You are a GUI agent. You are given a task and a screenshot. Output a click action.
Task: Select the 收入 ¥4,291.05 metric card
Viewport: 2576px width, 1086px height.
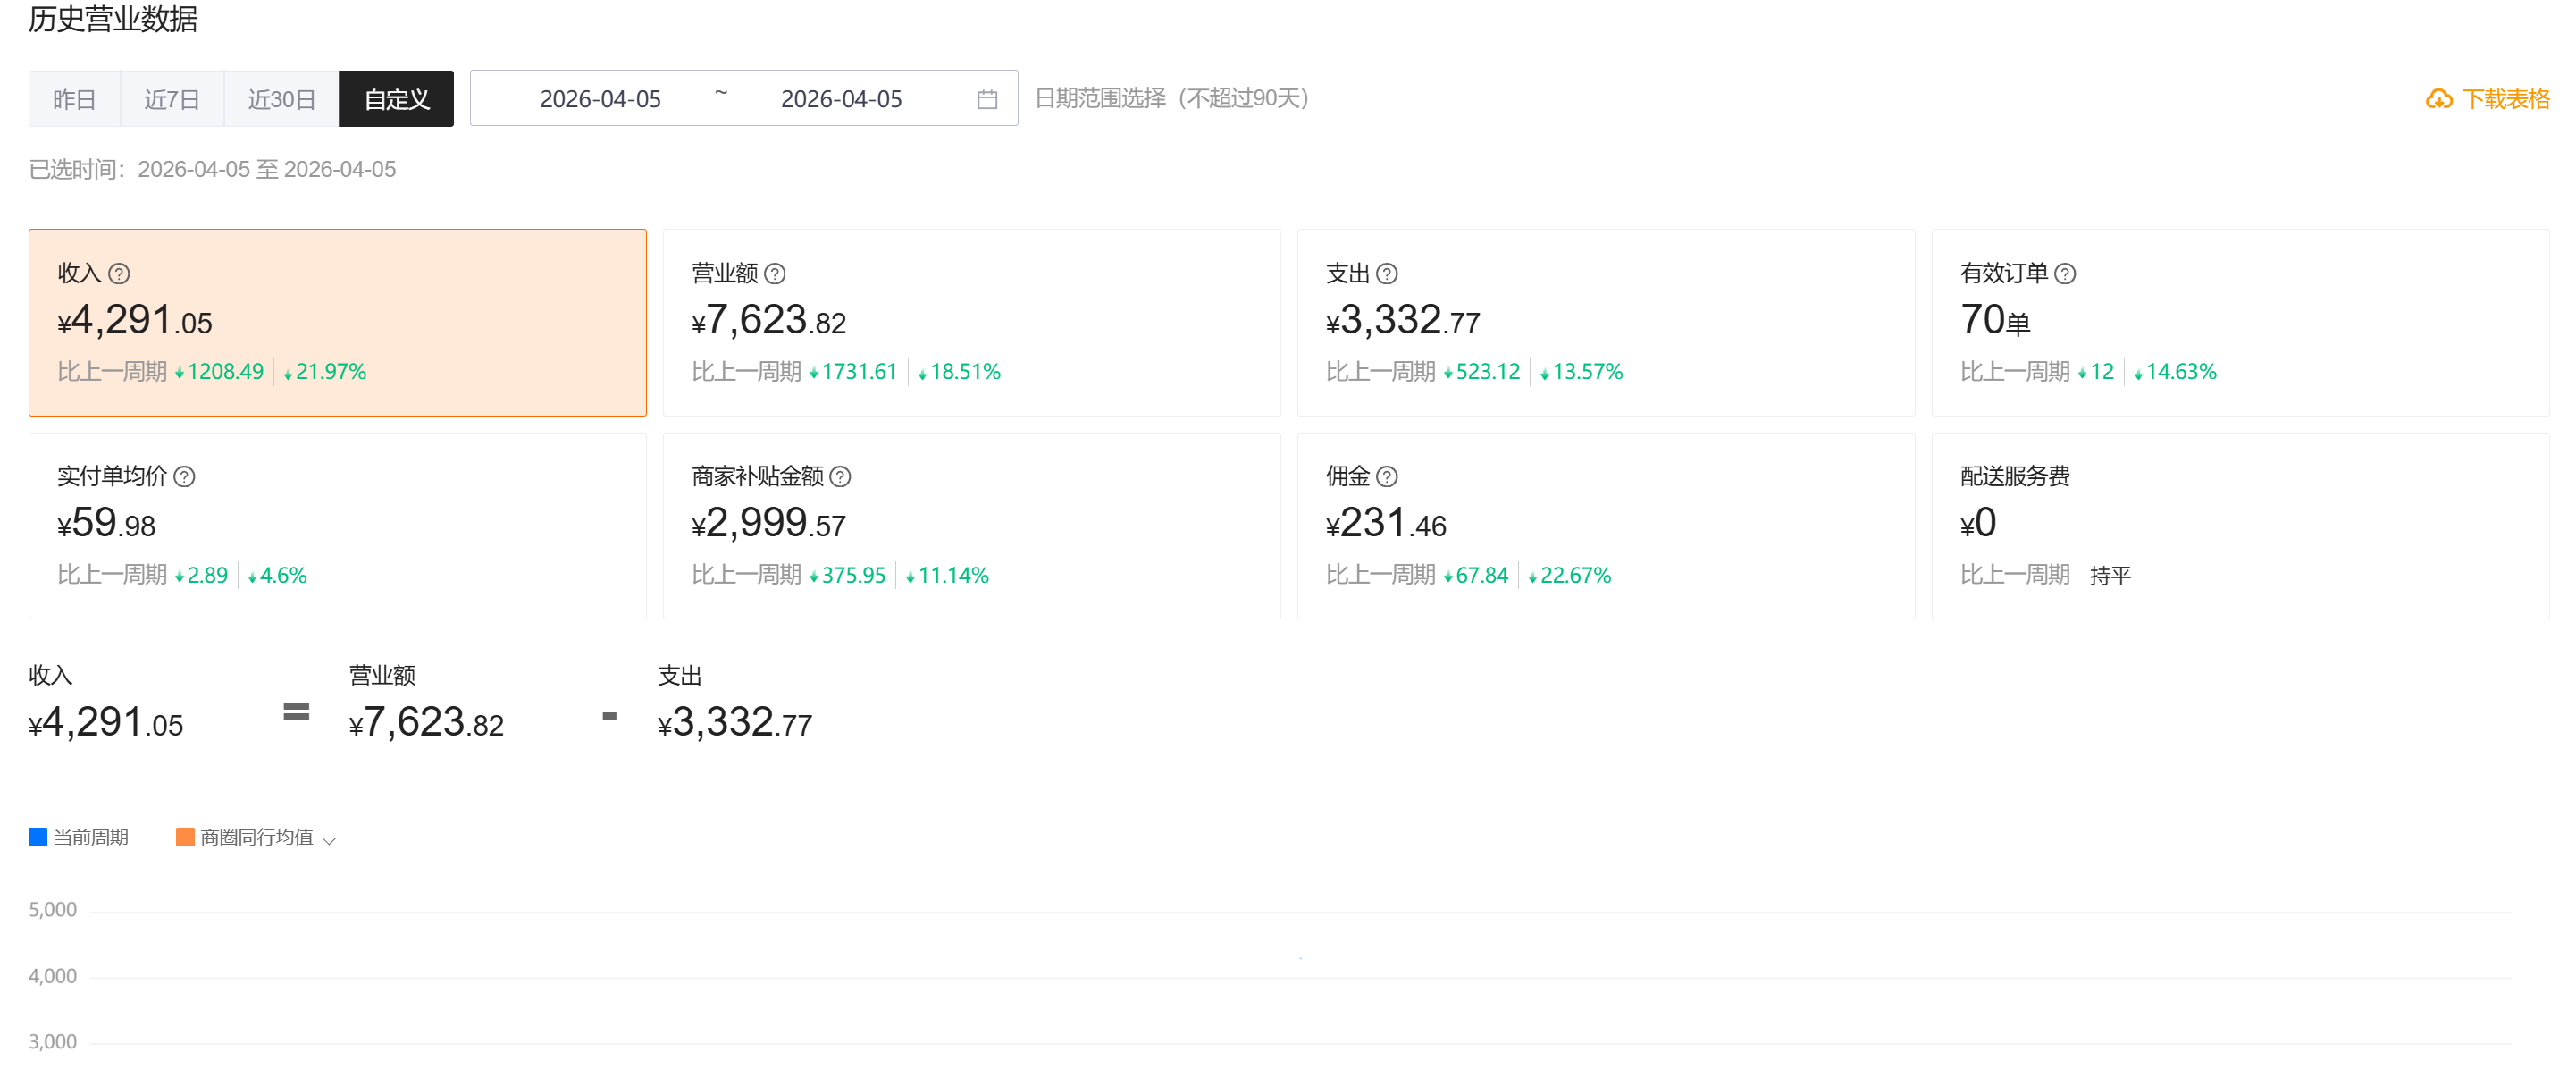(338, 322)
